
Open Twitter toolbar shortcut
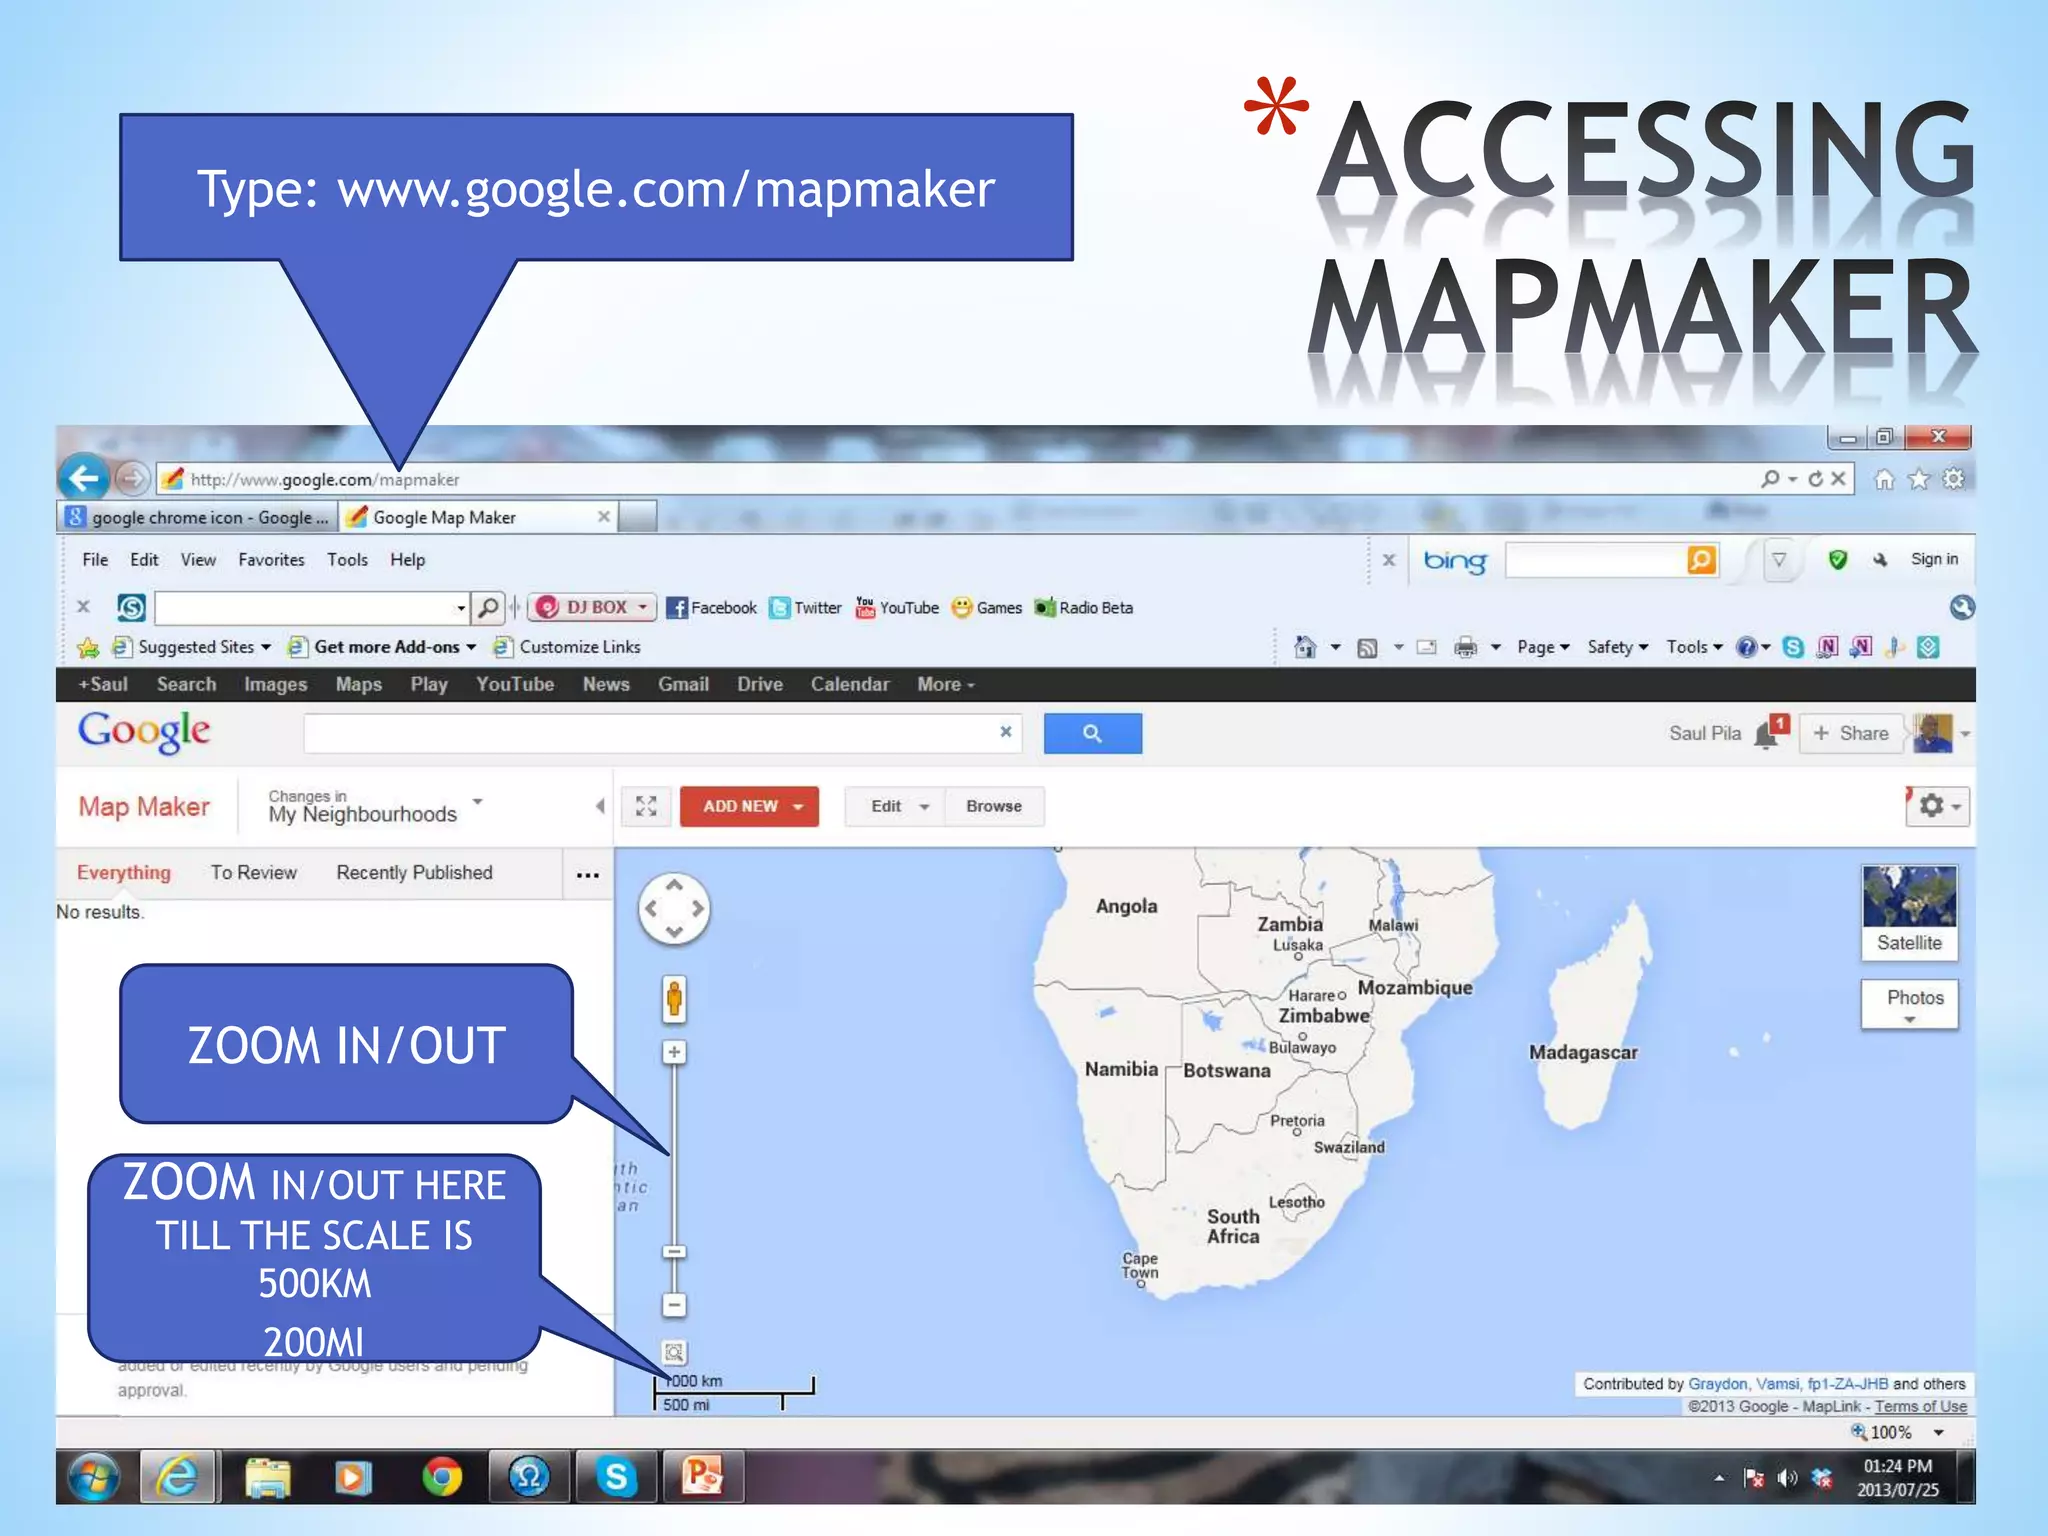[x=806, y=608]
